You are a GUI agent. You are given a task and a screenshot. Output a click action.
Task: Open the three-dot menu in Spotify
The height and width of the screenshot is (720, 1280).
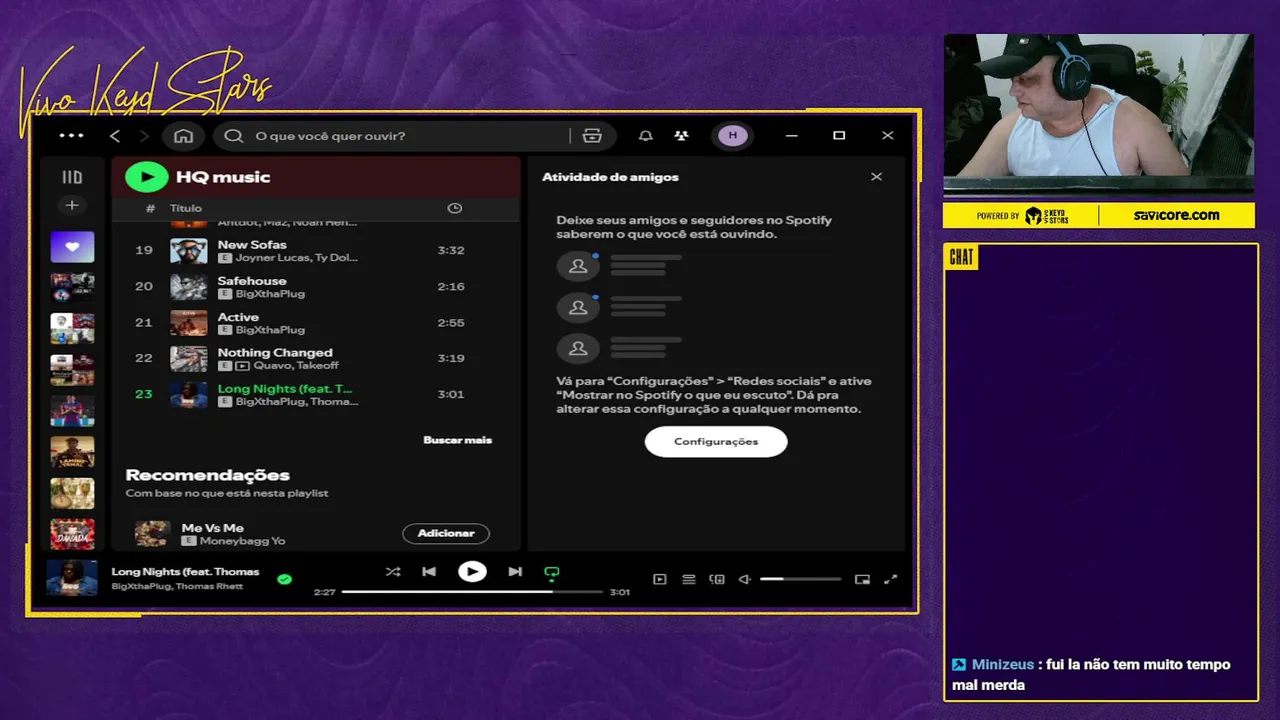pos(71,136)
